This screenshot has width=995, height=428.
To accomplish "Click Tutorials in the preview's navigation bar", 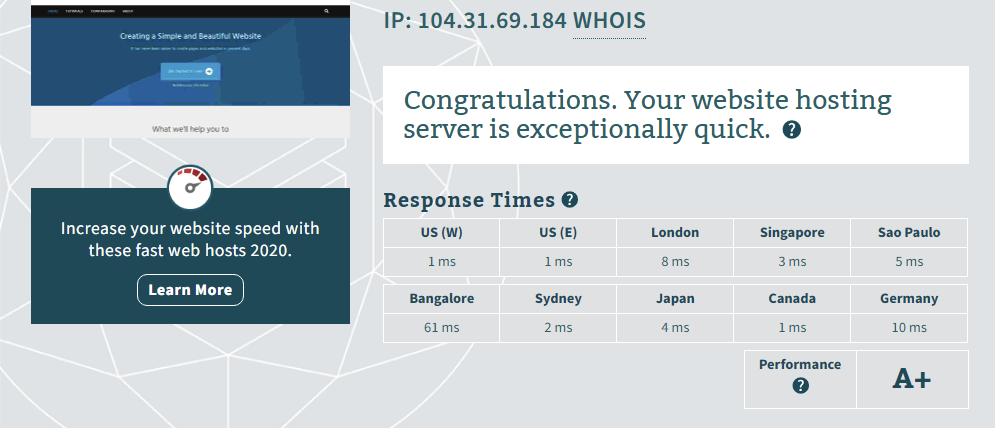I will pos(72,12).
